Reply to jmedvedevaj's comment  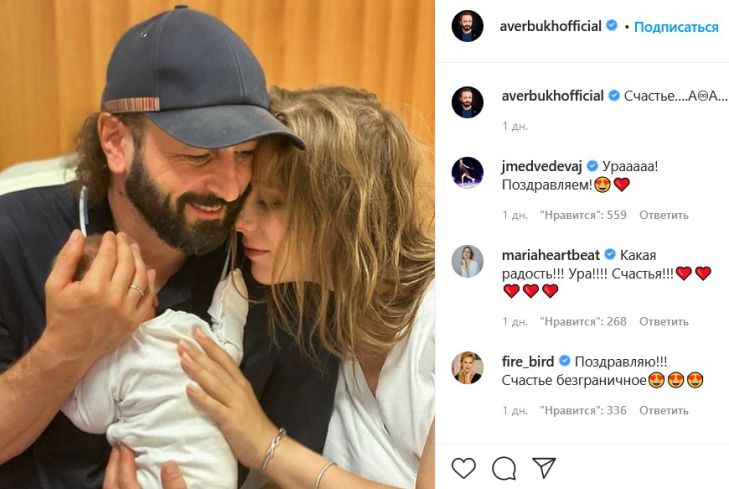664,215
